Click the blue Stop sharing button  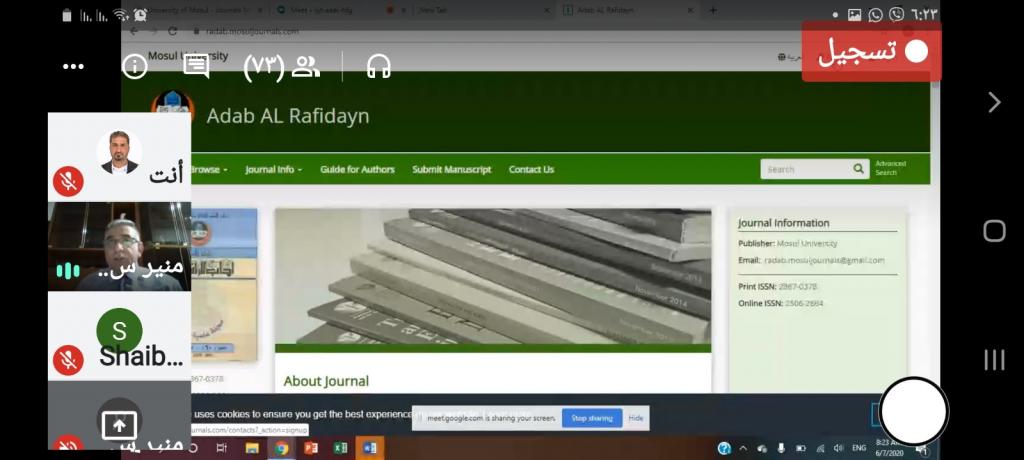[591, 418]
